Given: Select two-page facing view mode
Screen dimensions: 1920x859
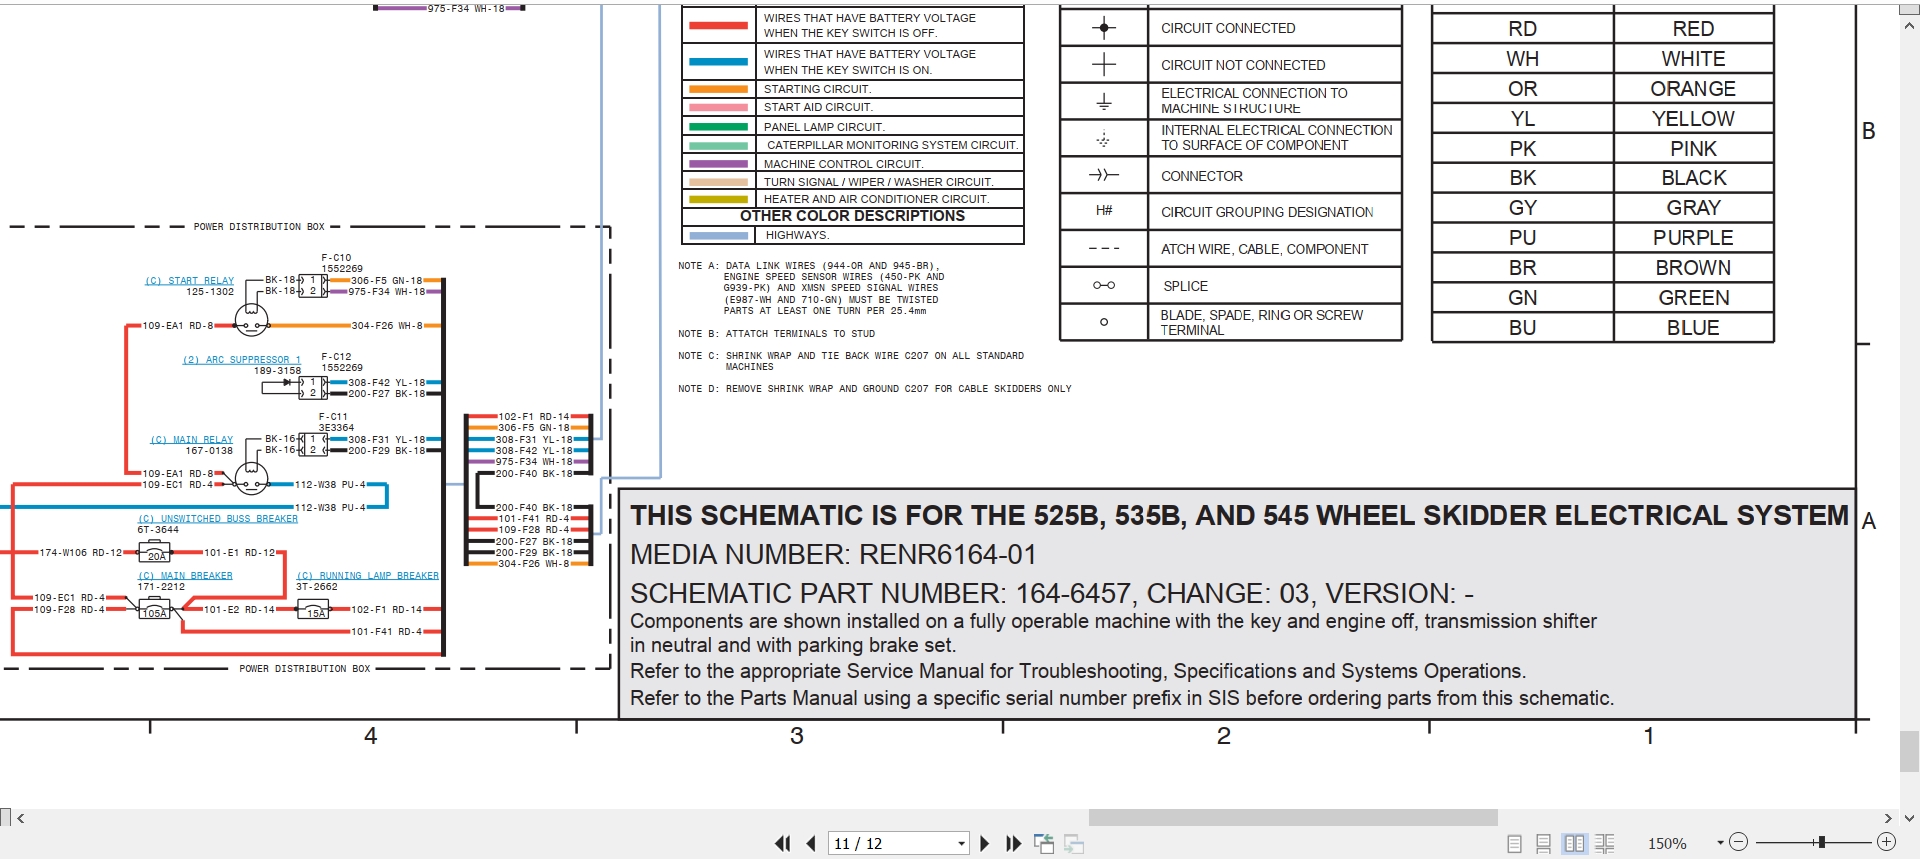Looking at the screenshot, I should [x=1574, y=844].
